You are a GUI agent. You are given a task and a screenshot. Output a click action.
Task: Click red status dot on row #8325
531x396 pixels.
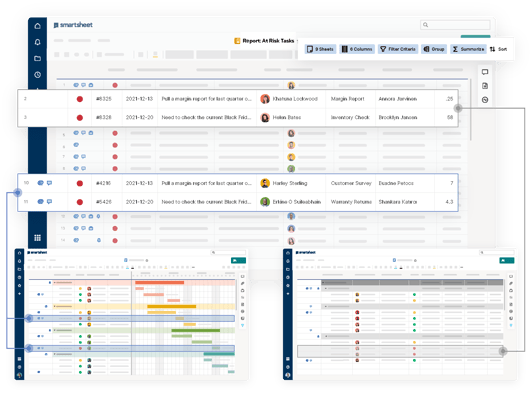(80, 99)
